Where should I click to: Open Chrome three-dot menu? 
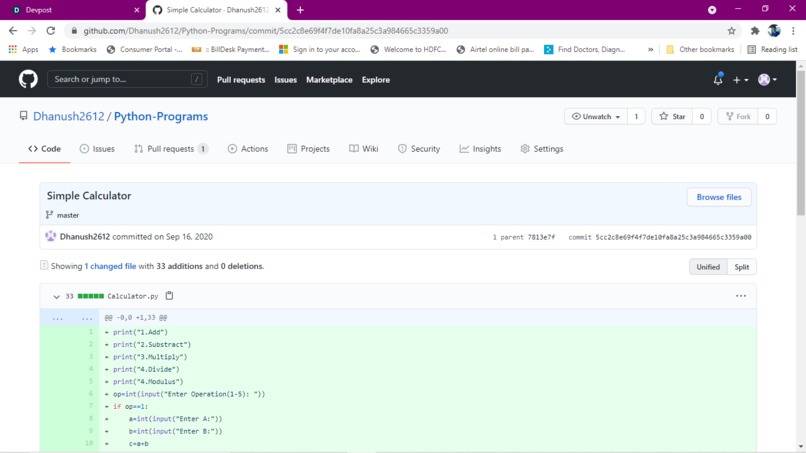(793, 31)
